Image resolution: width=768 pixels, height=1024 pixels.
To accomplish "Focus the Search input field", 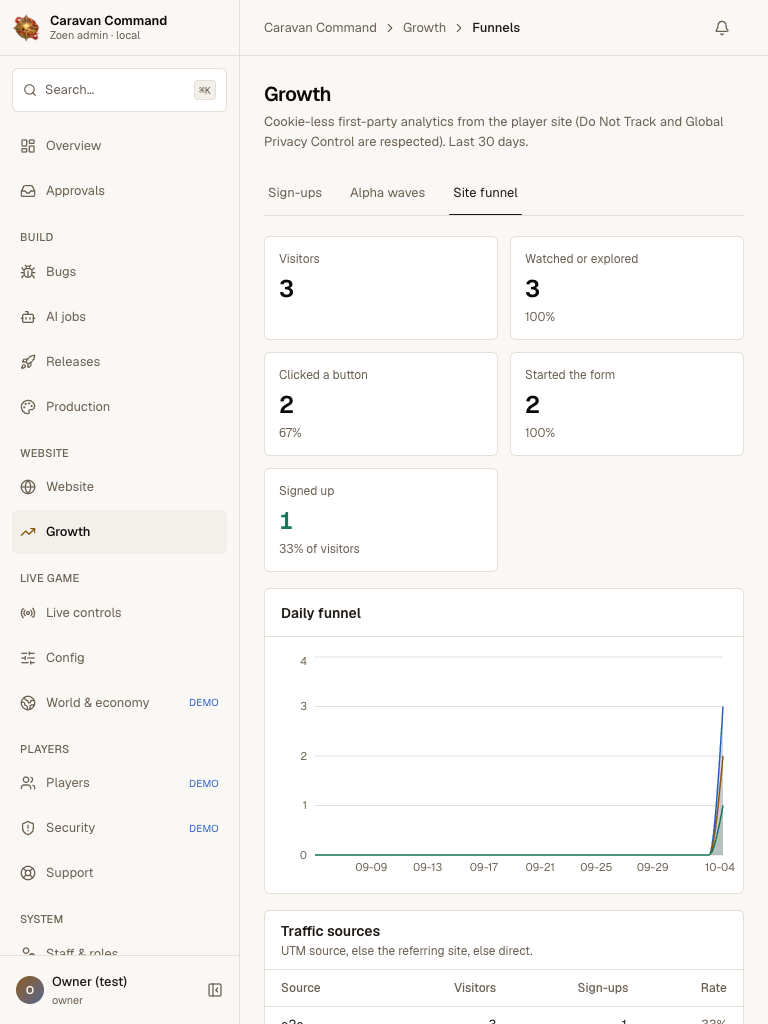I will 120,90.
